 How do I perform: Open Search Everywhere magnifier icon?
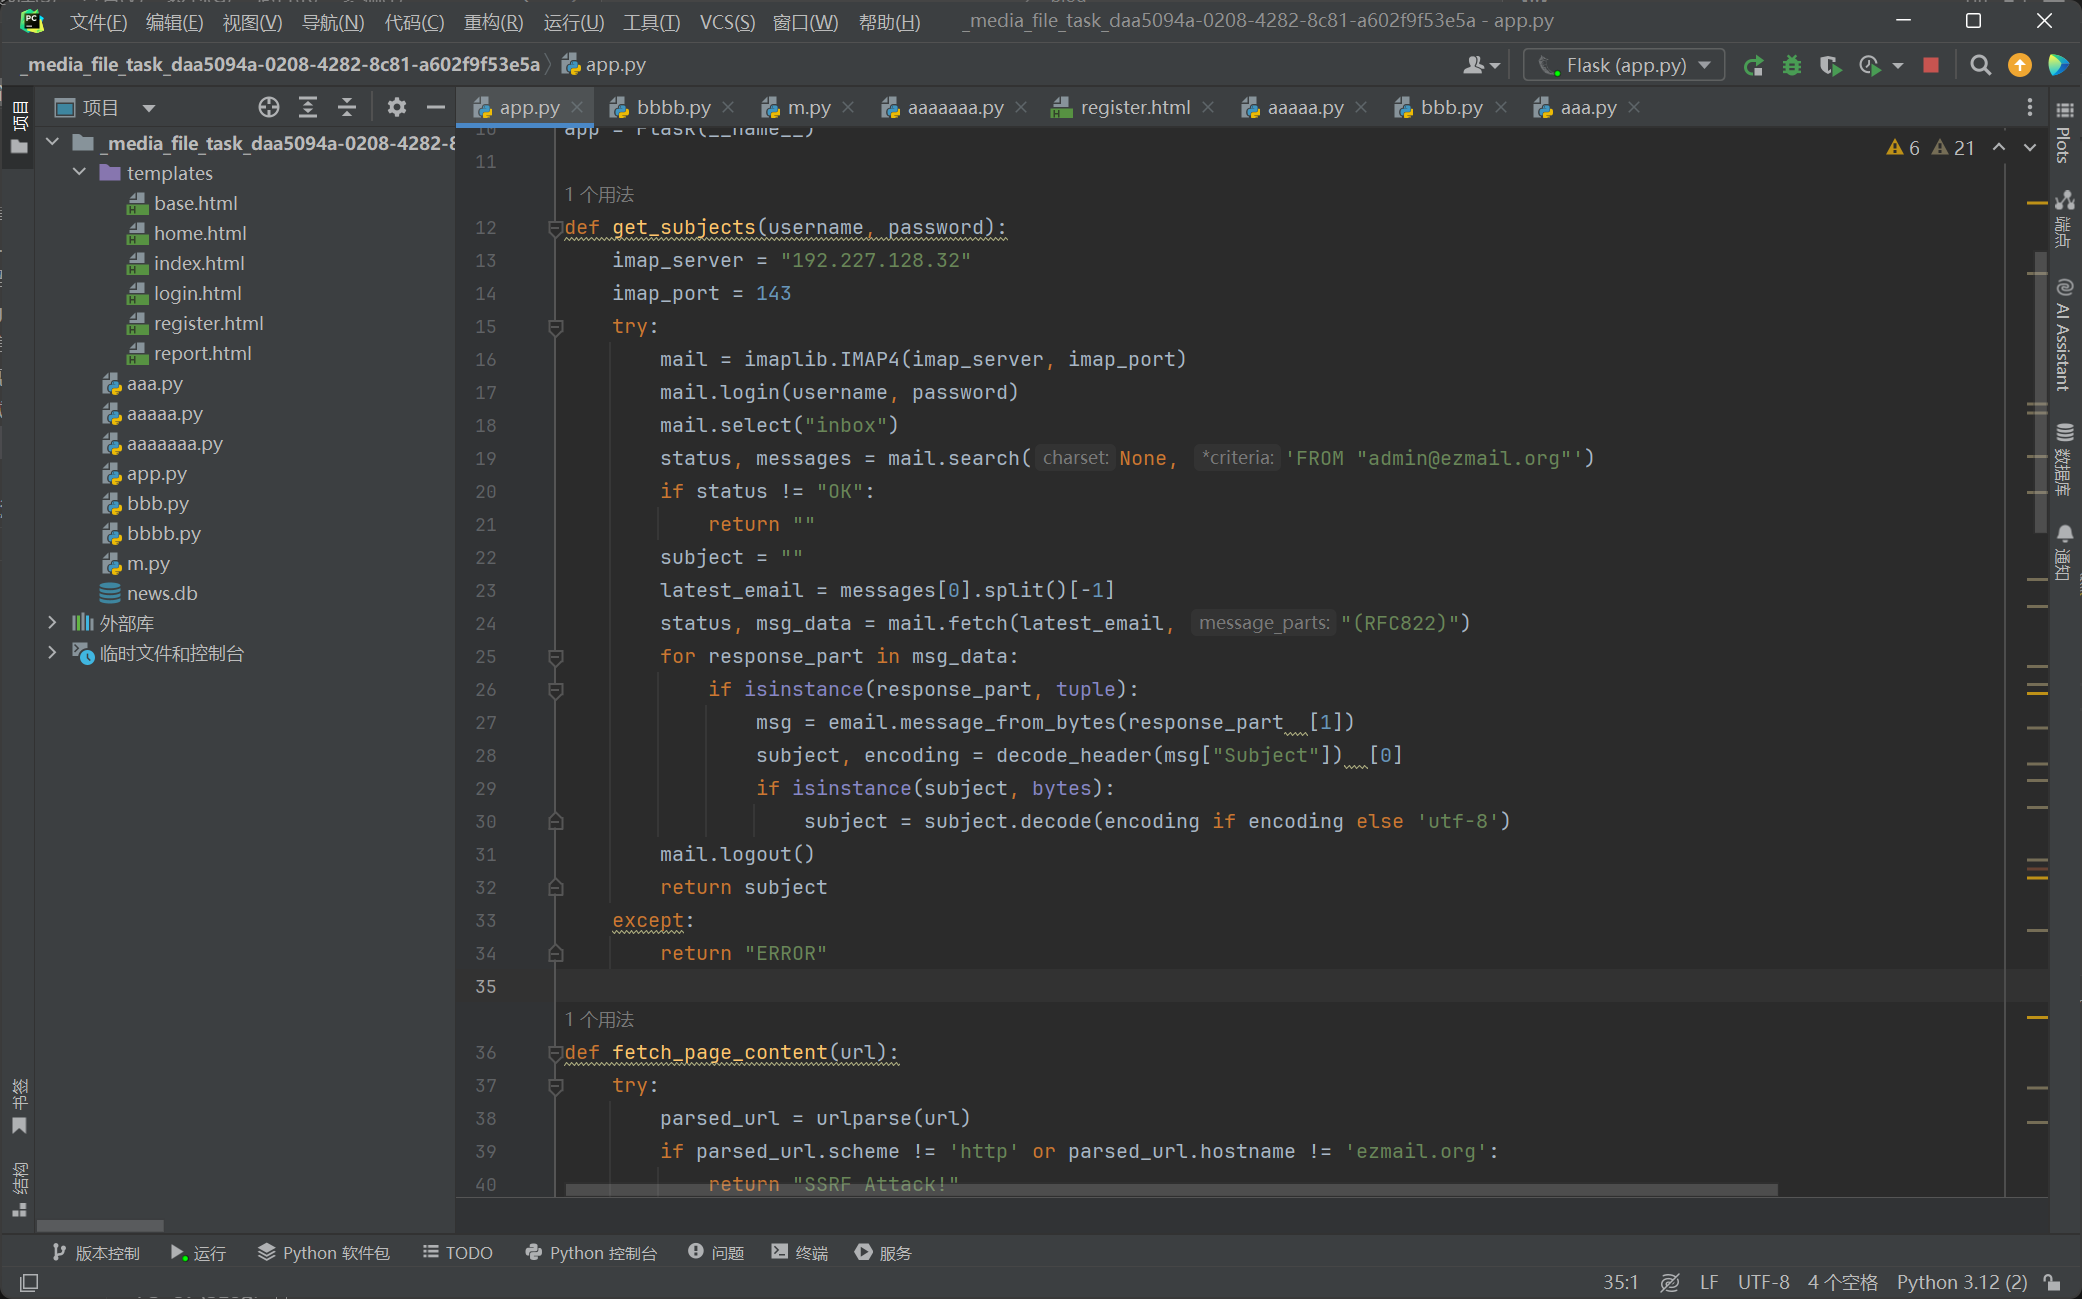point(1979,66)
